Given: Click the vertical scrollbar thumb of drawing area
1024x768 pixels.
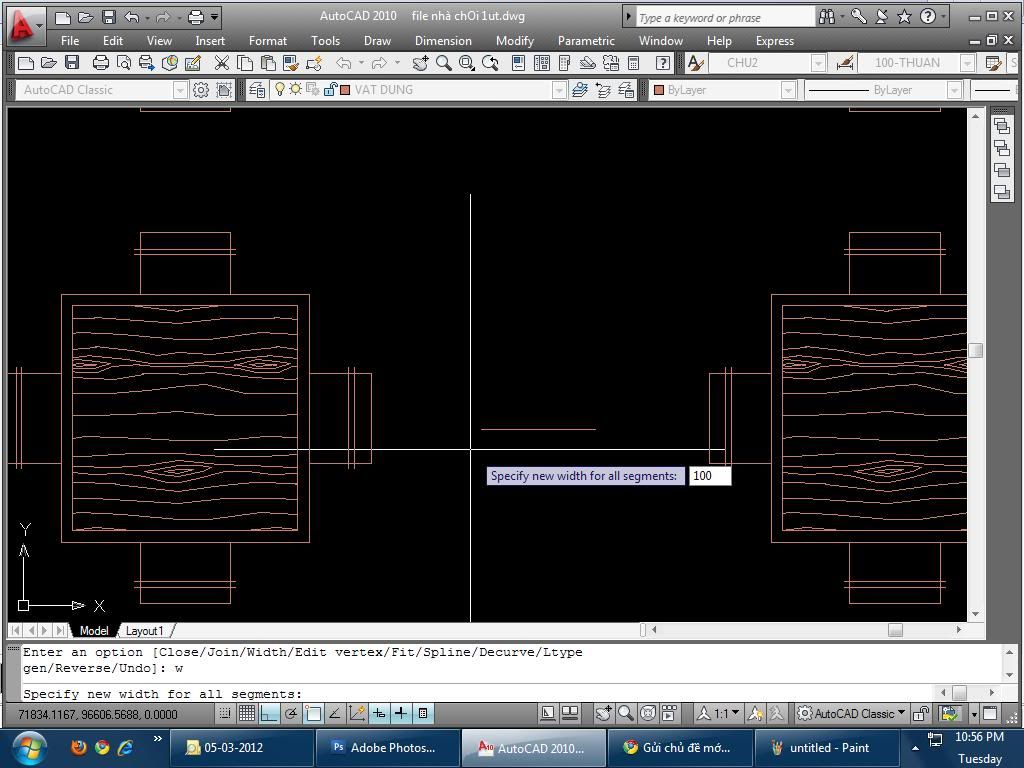Looking at the screenshot, I should click(x=975, y=350).
